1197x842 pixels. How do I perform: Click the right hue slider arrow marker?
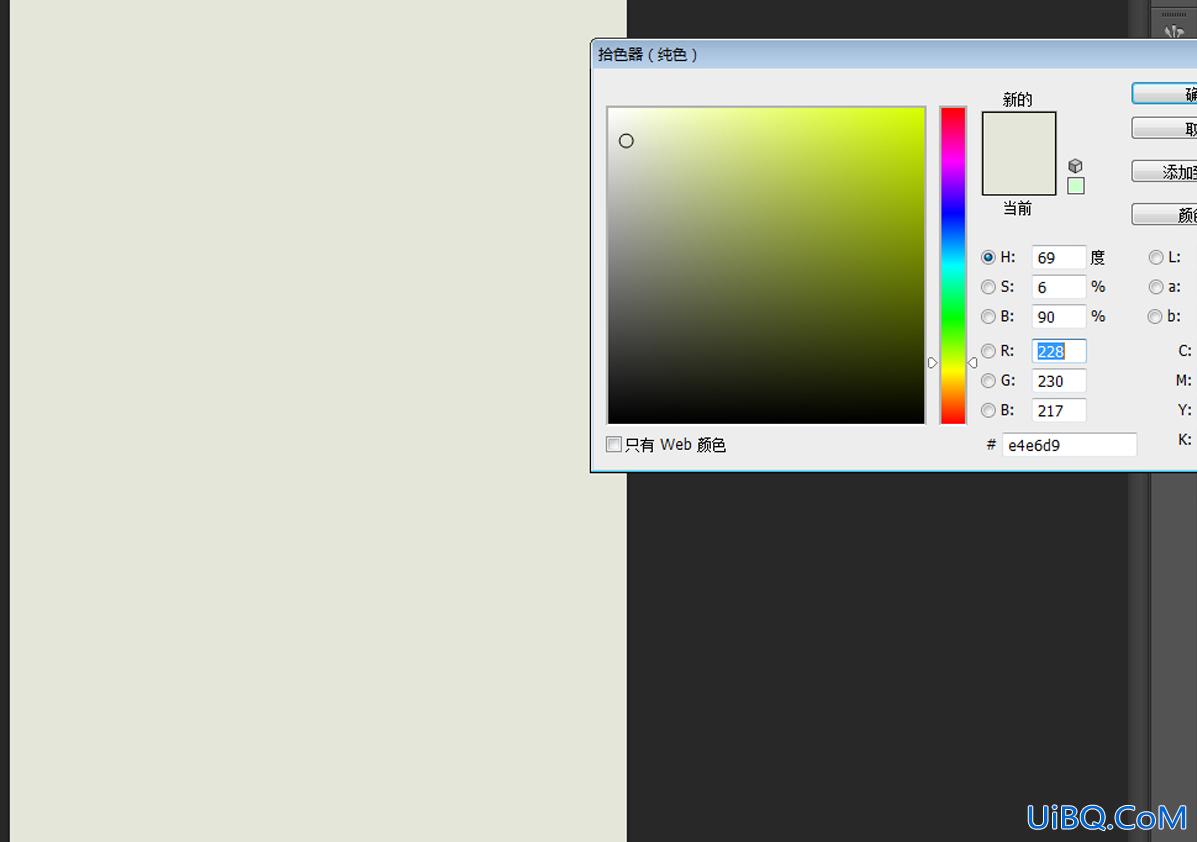tap(973, 363)
